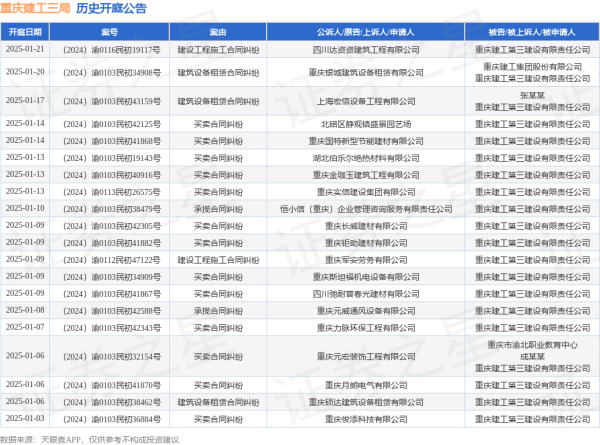The image size is (600, 445).
Task: Click case number 渝0103民初41868号
Action: coord(112,141)
